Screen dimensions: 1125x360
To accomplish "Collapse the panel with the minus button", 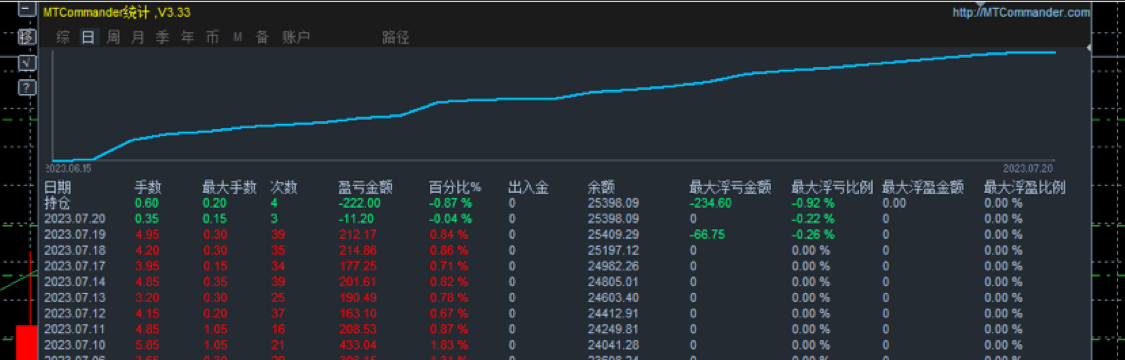I will tap(27, 10).
